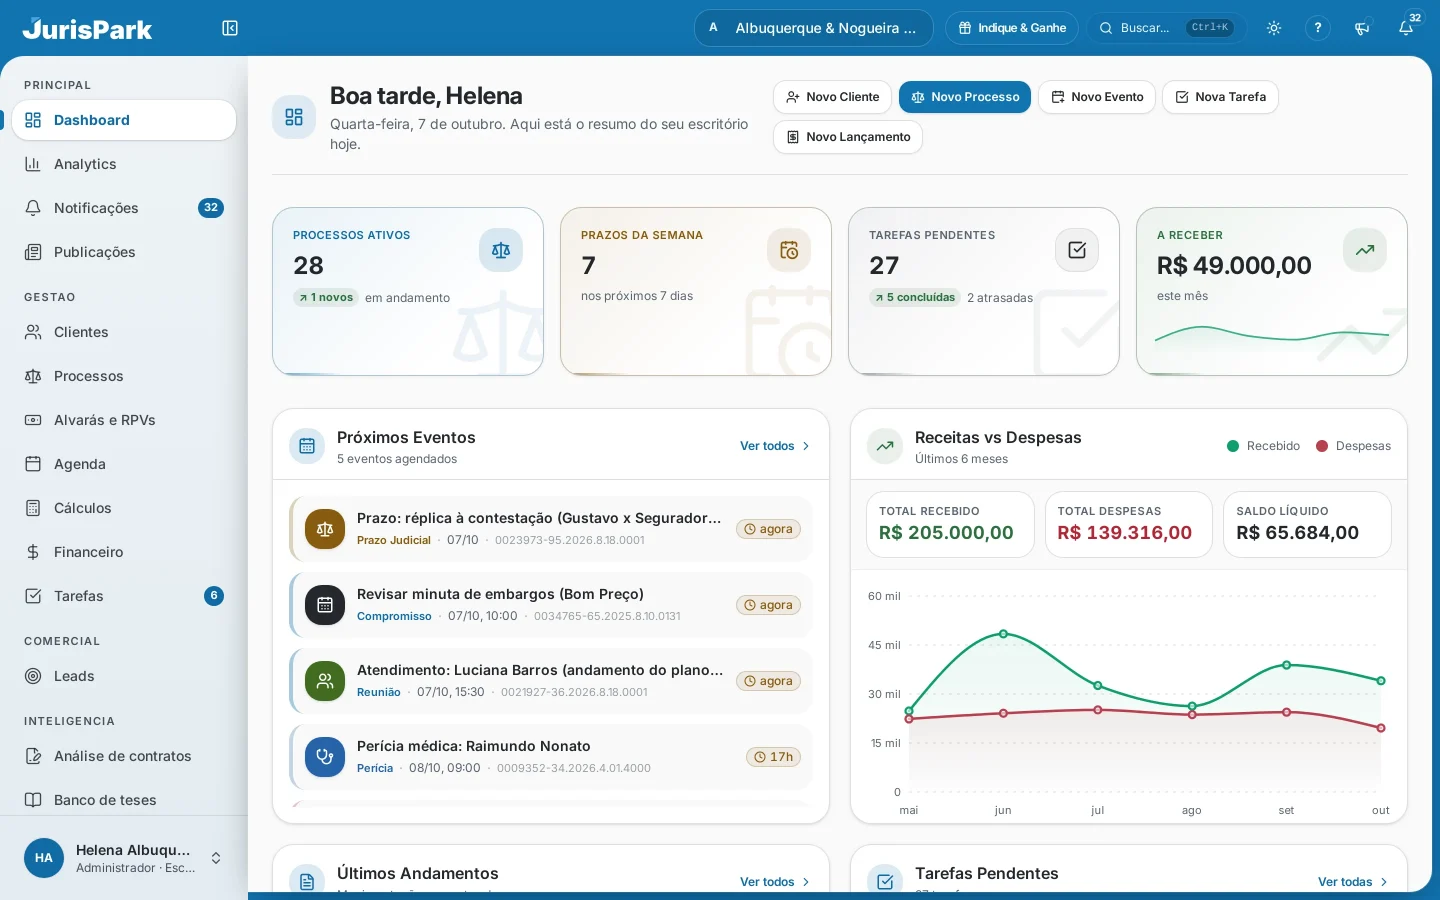
Task: Click the checkbox icon on Tarefas Pendentes card
Action: click(x=1077, y=250)
